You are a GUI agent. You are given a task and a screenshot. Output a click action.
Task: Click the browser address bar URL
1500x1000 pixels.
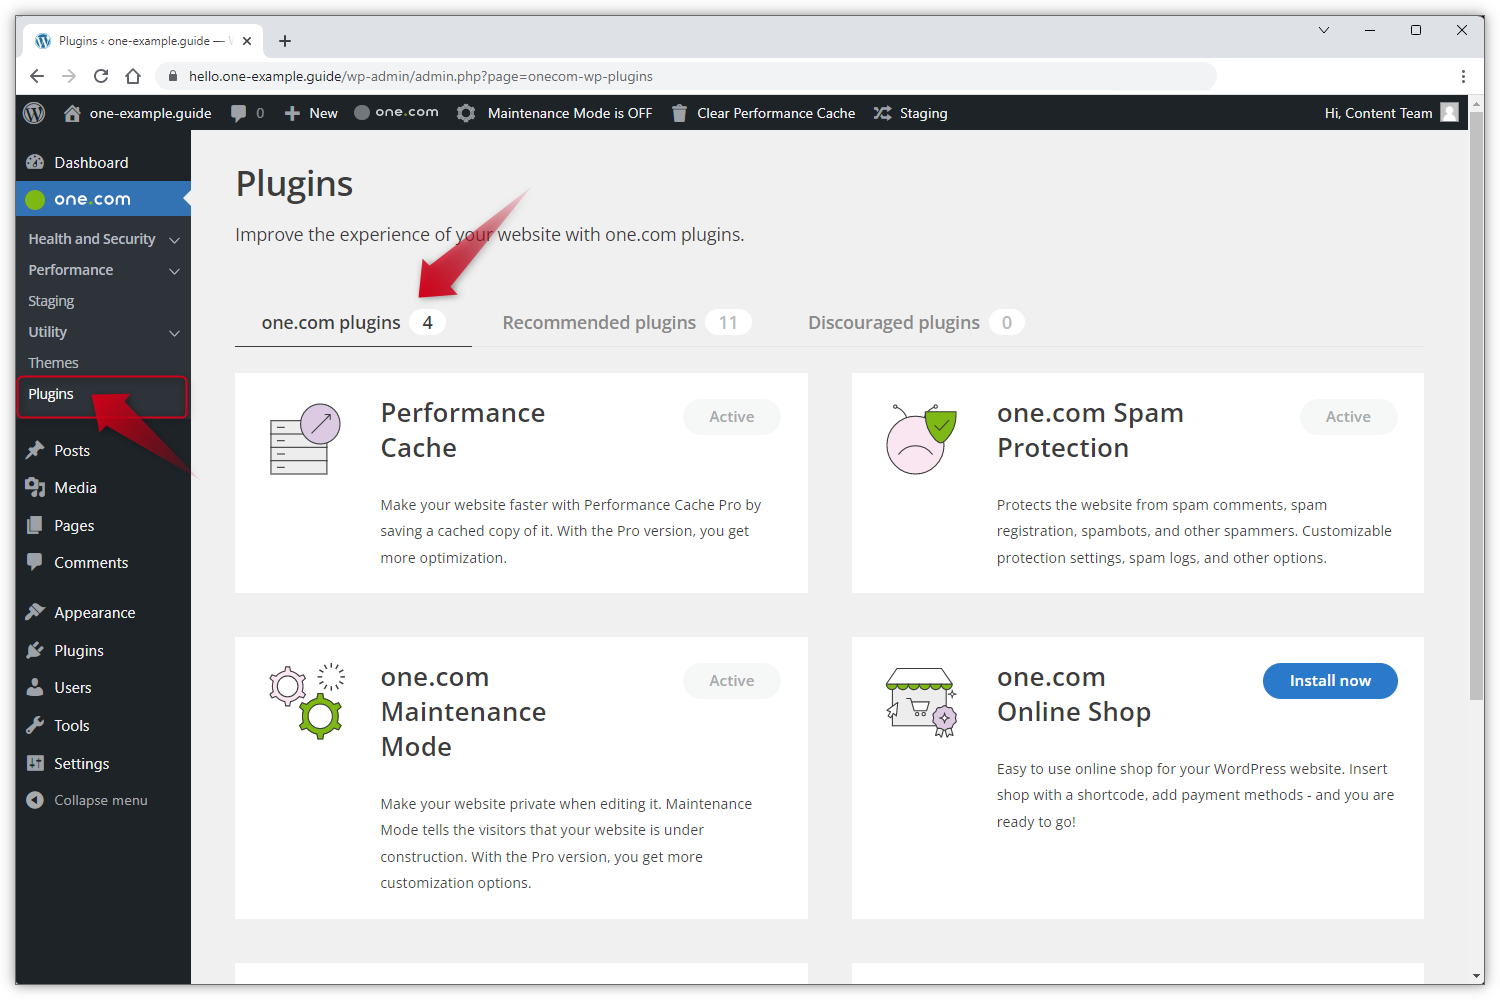420,76
